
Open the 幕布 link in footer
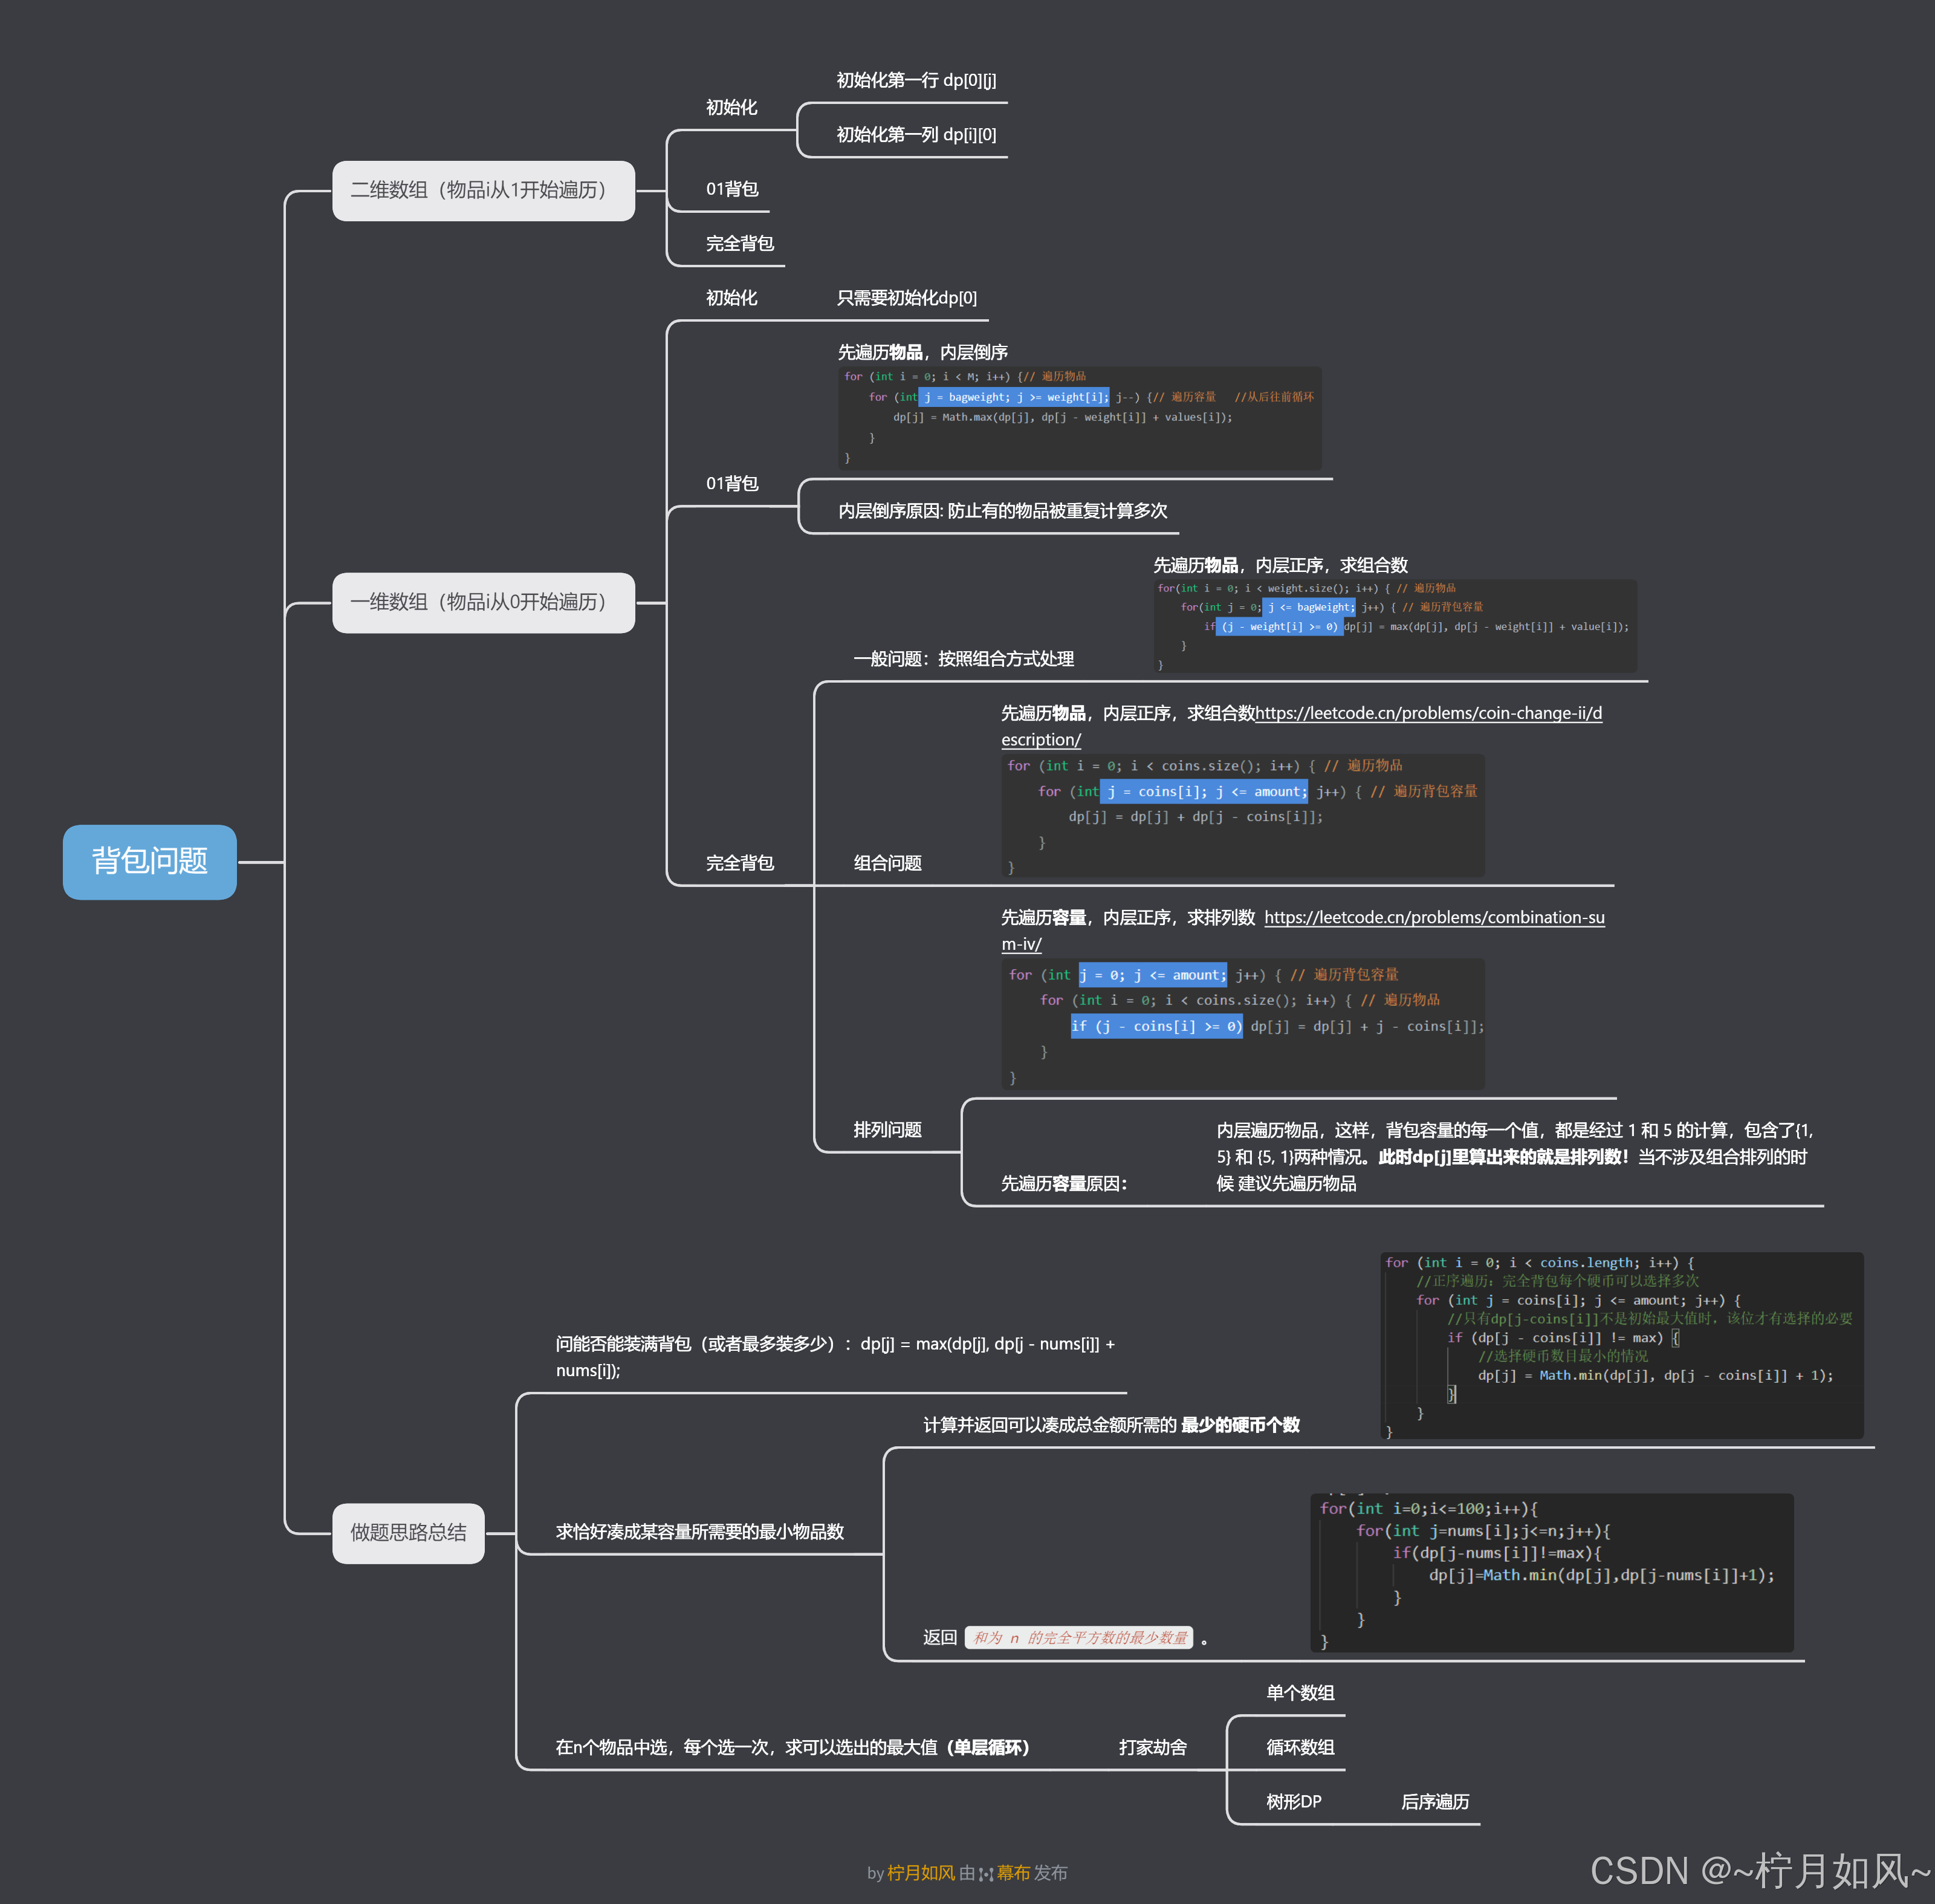(x=1013, y=1872)
